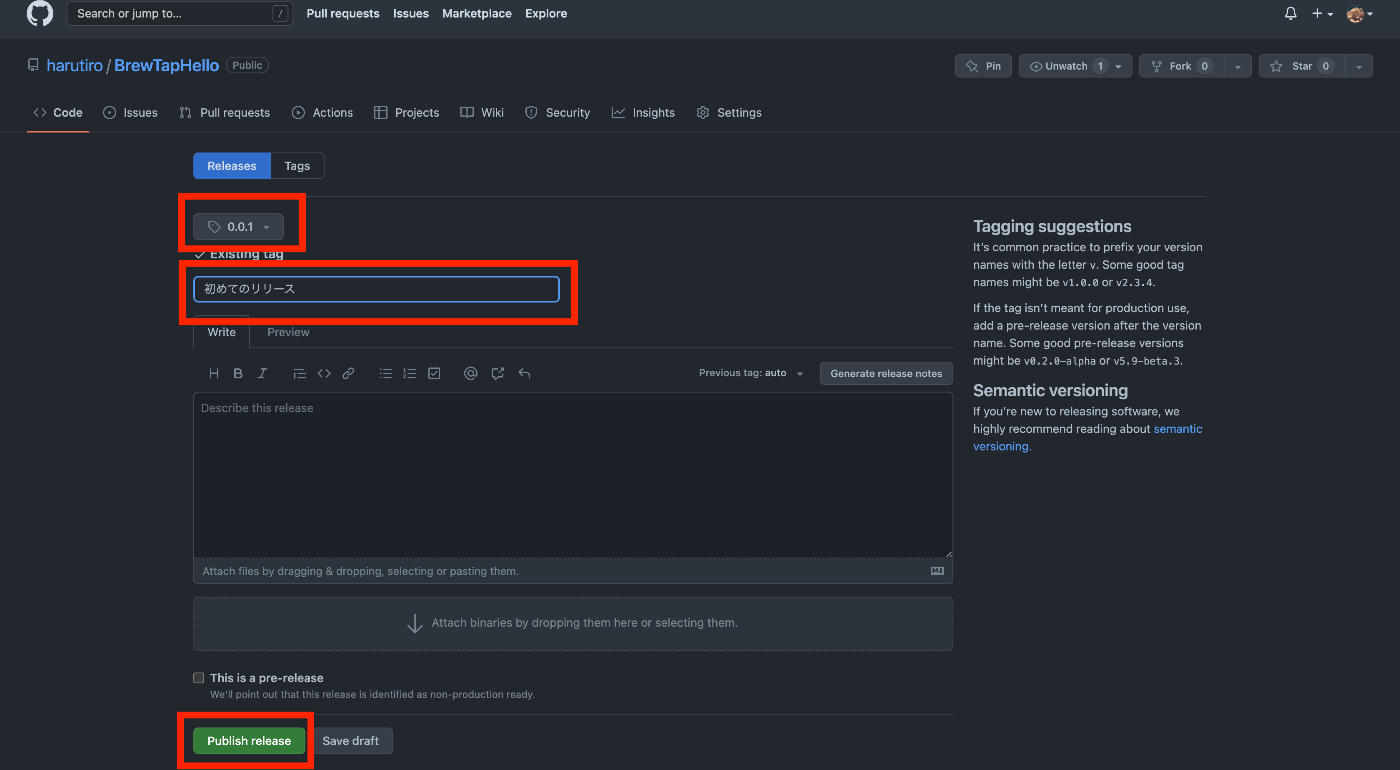This screenshot has width=1400, height=770.
Task: Insert a quote block
Action: [x=299, y=373]
